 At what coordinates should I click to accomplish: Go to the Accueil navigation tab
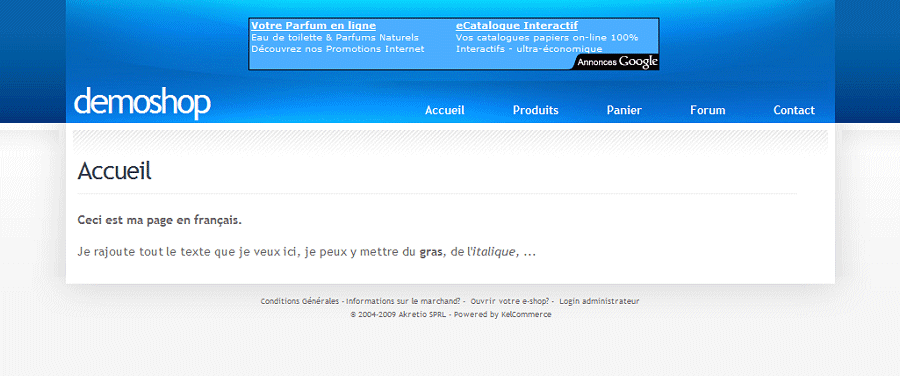pyautogui.click(x=445, y=110)
